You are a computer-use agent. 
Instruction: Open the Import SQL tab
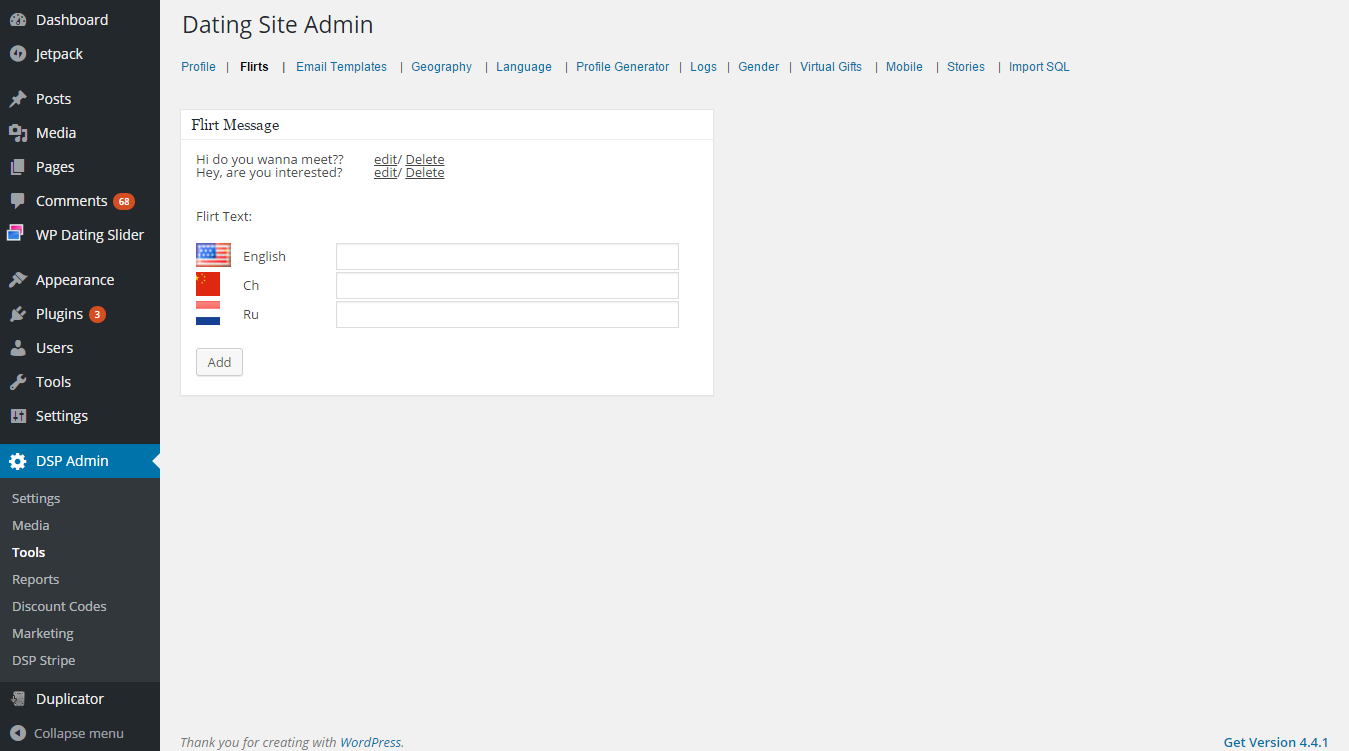(1039, 67)
